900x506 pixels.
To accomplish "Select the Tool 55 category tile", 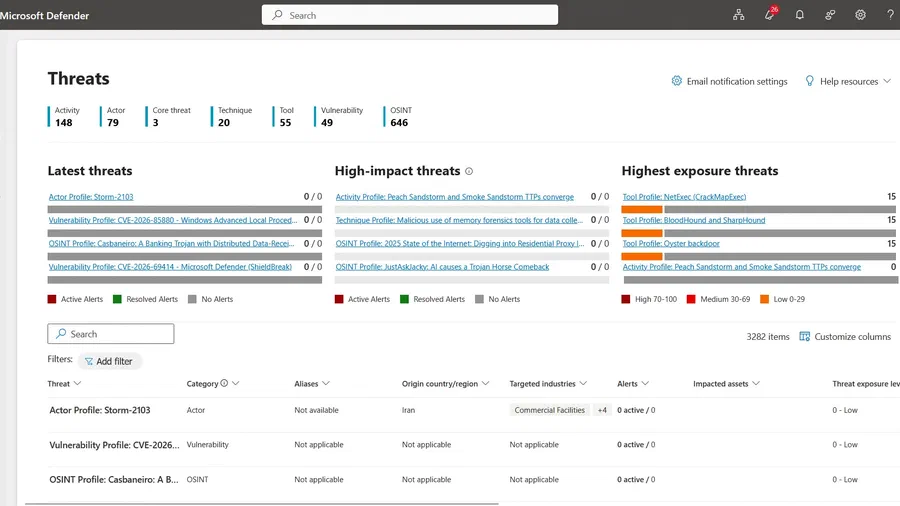I will pos(284,116).
